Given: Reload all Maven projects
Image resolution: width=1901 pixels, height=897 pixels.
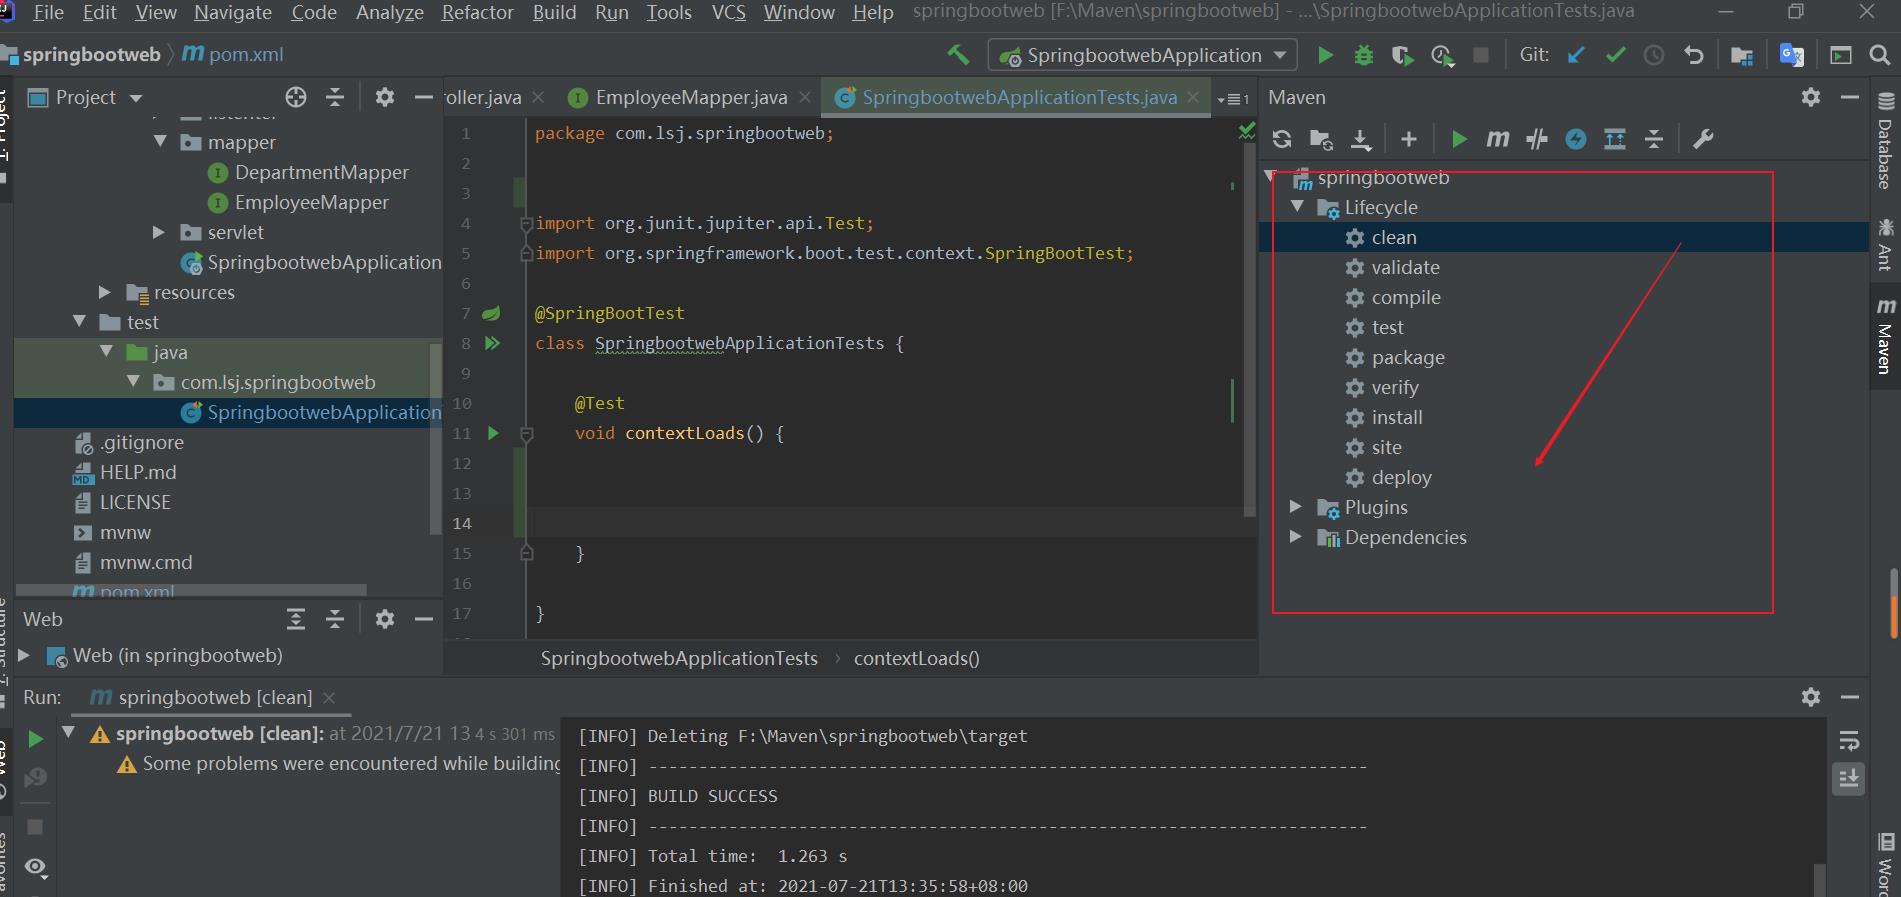Looking at the screenshot, I should point(1282,139).
